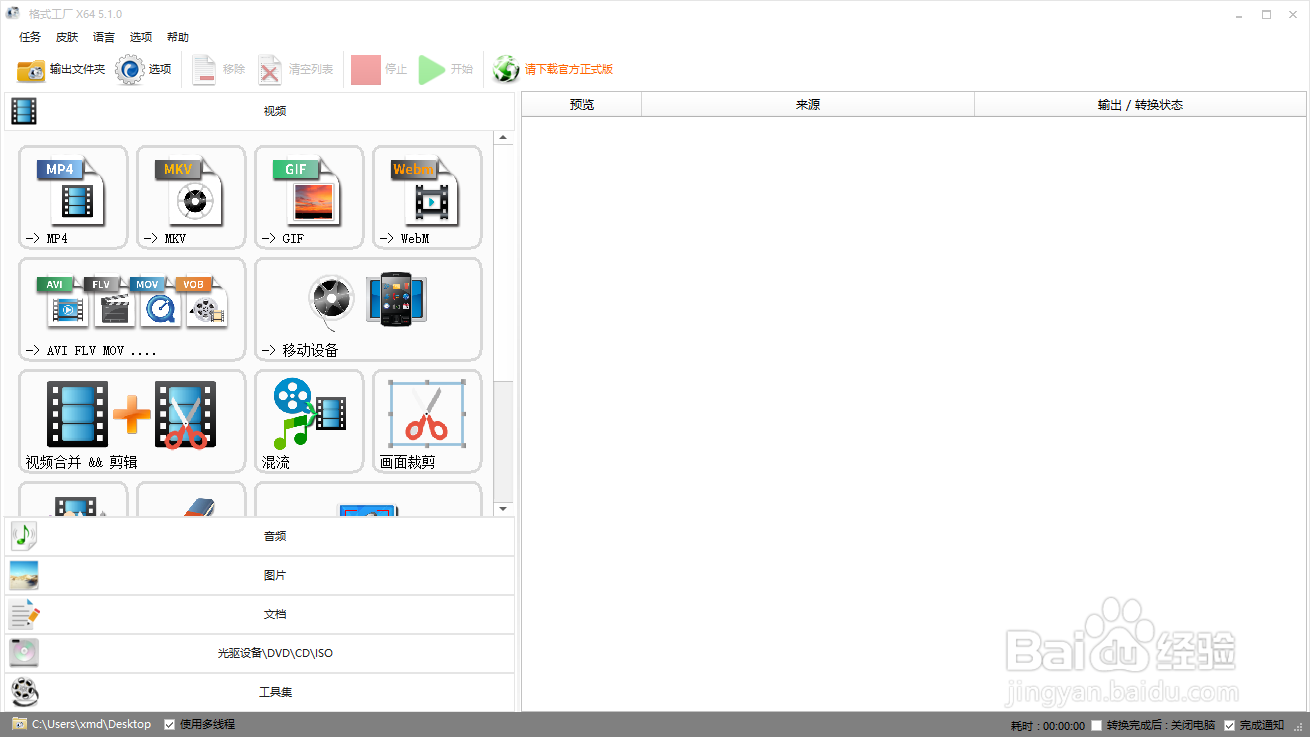The height and width of the screenshot is (737, 1310).
Task: Click the picture category landscape icon
Action: click(24, 575)
